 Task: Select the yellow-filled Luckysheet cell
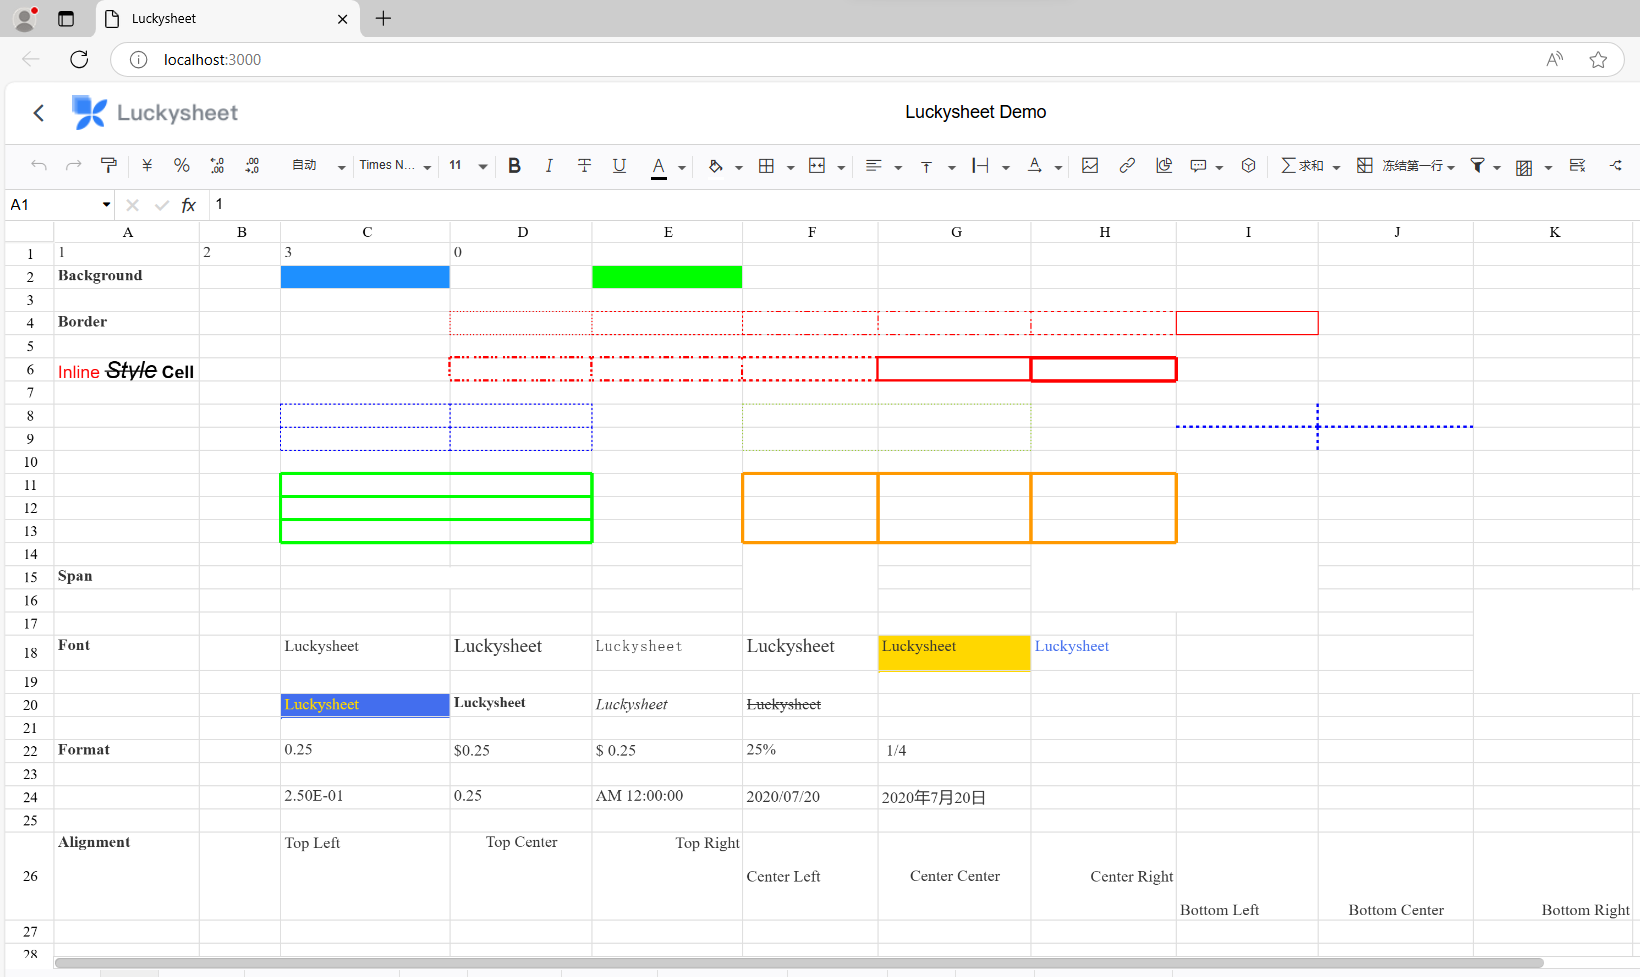[955, 653]
